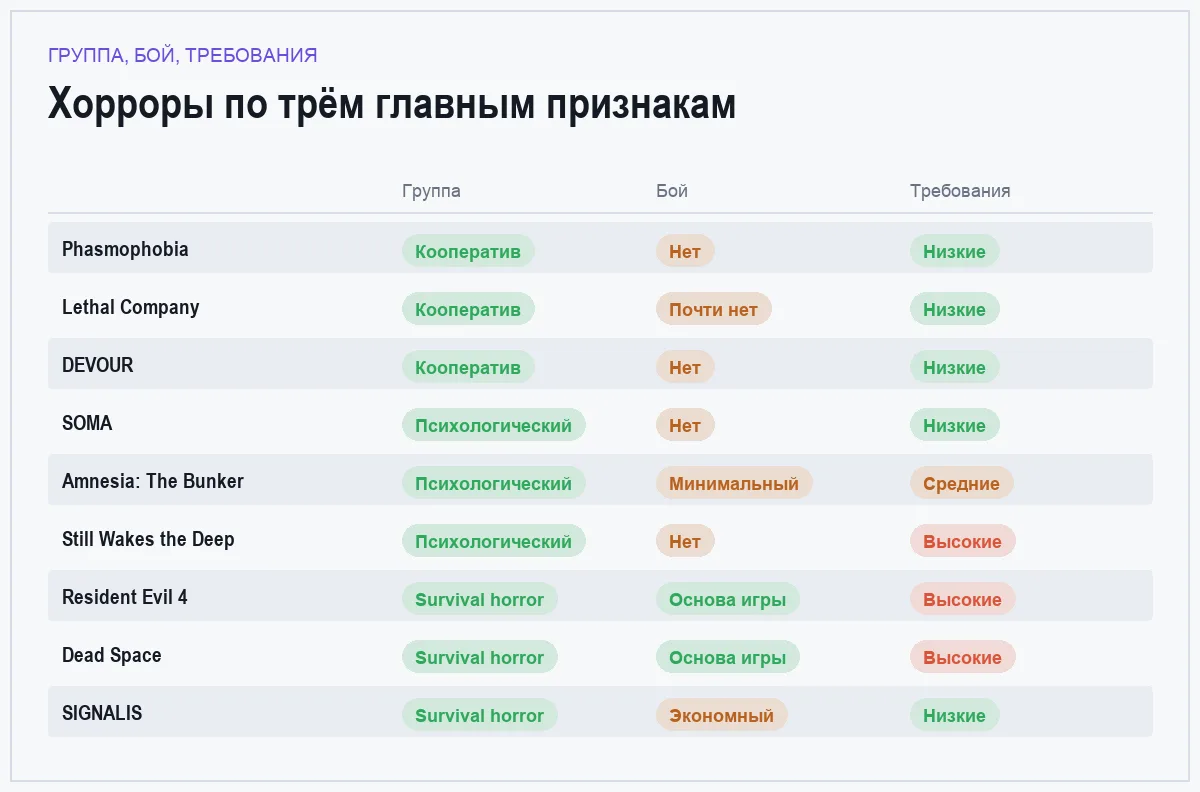Screen dimensions: 1200x792
Task: Click Основа игры tag for Resident Evil 4
Action: pyautogui.click(x=728, y=599)
